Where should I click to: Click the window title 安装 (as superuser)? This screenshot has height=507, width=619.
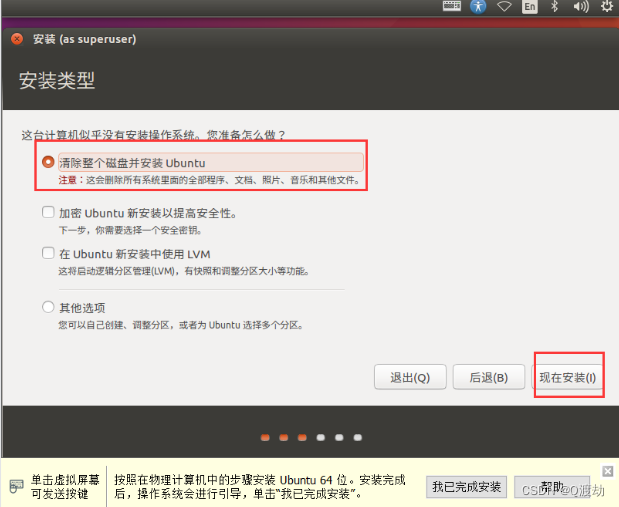tap(84, 39)
